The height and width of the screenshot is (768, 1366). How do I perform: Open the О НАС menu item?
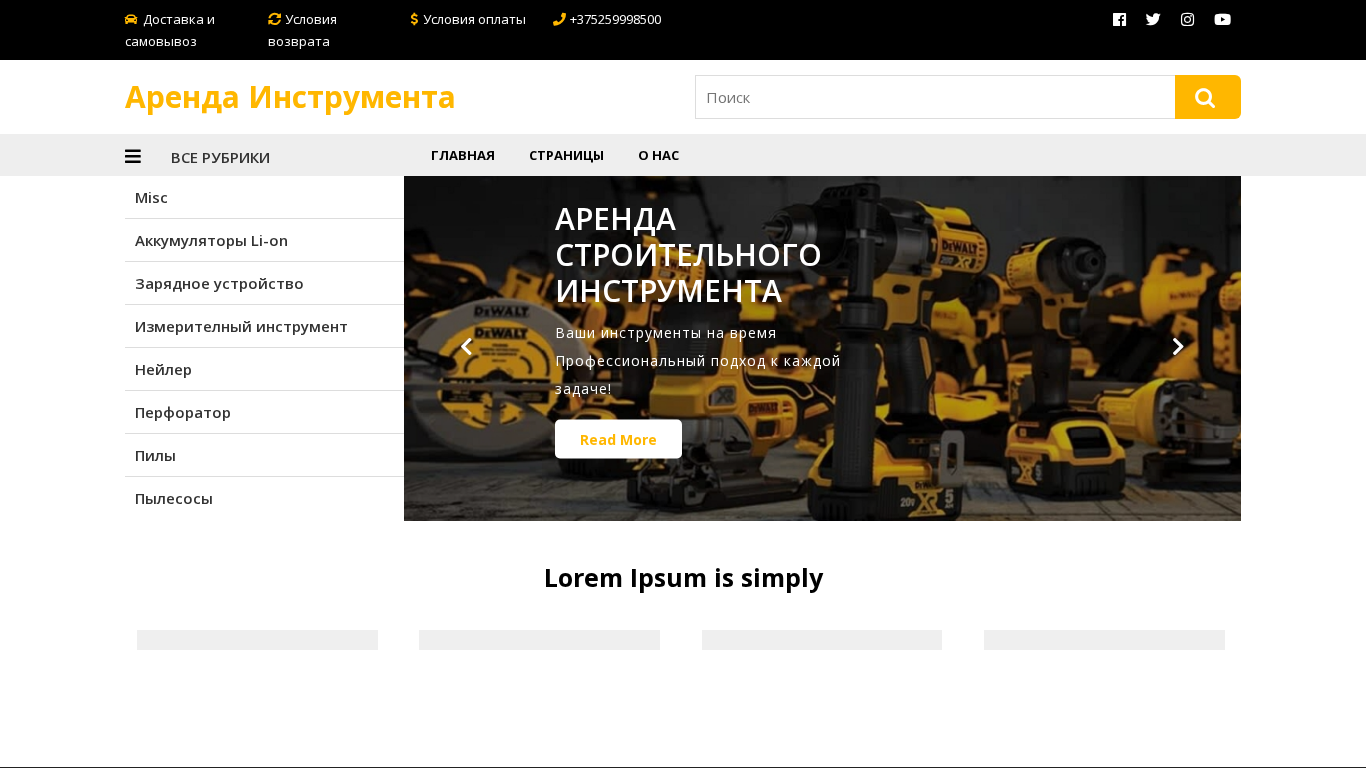(x=658, y=155)
